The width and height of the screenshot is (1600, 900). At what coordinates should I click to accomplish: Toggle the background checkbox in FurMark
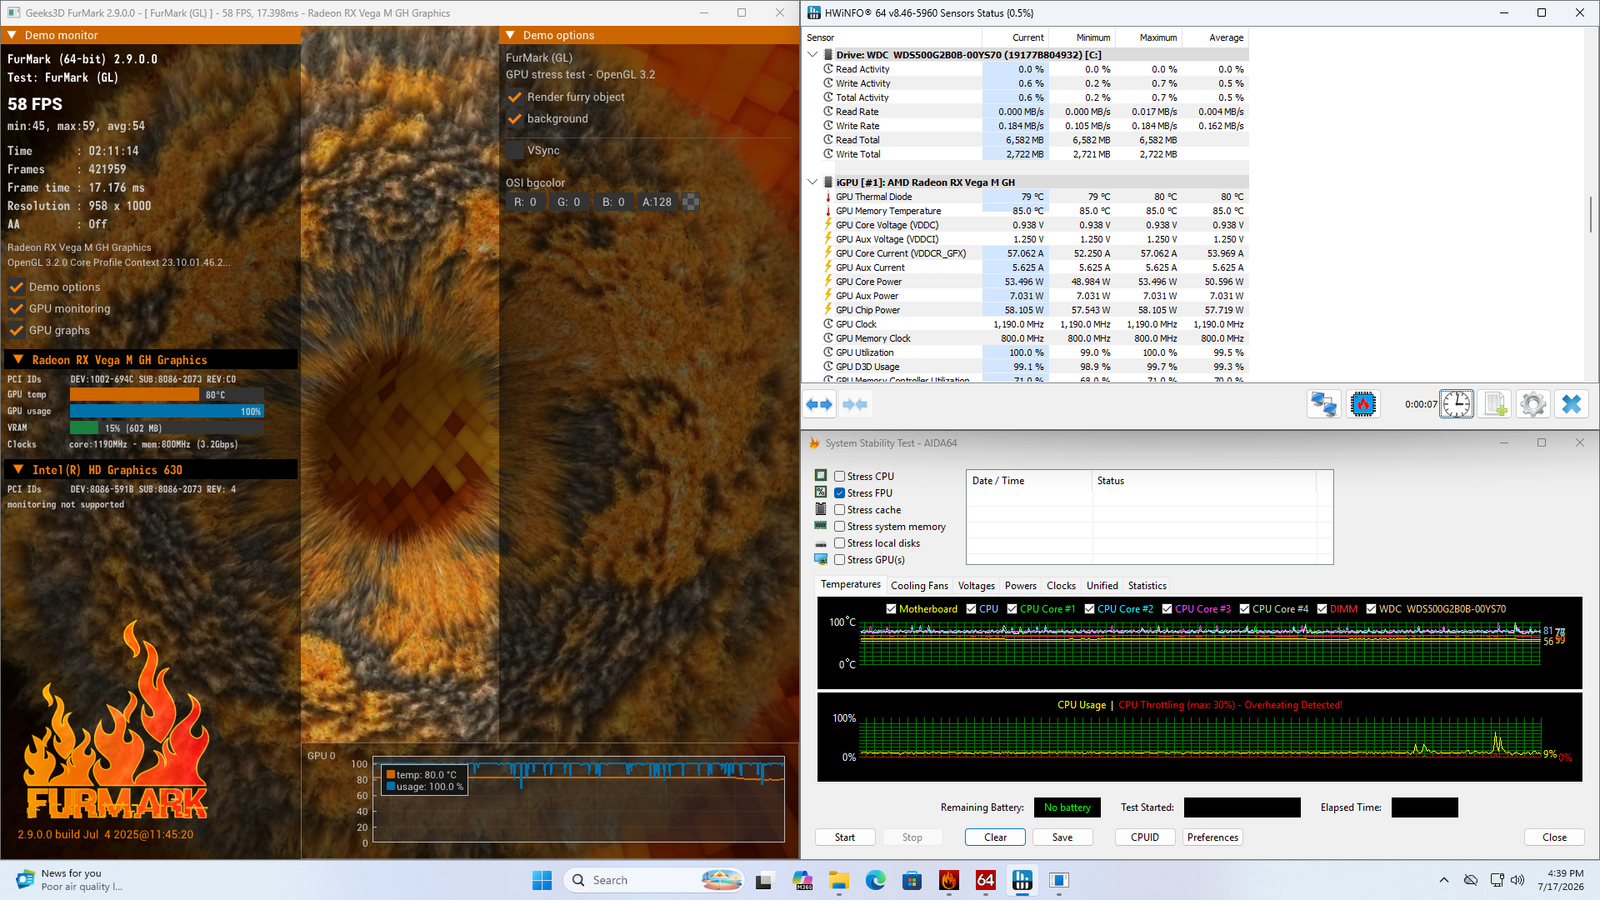pos(515,119)
